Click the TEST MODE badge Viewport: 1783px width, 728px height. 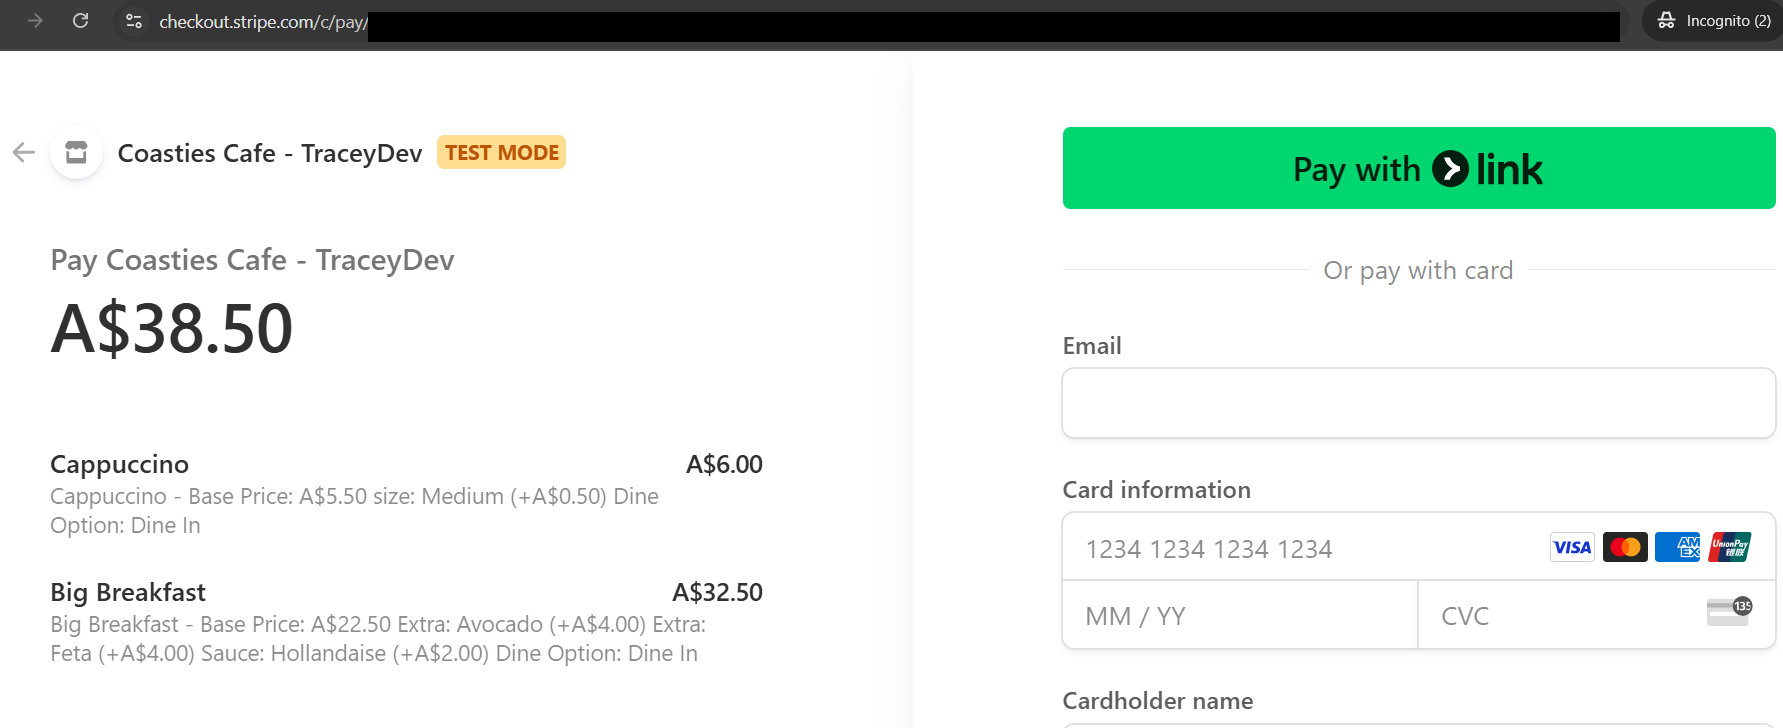pos(501,153)
